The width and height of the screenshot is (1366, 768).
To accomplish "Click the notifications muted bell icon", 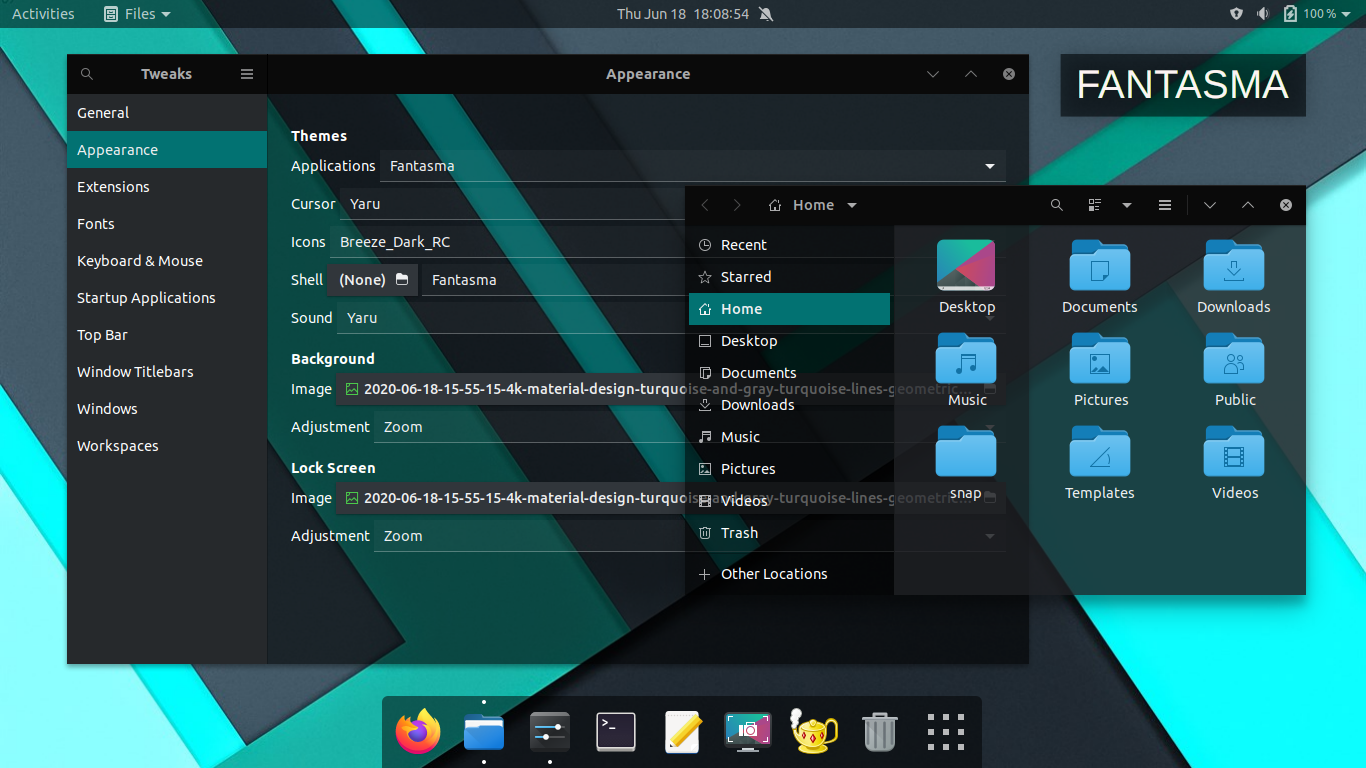I will pyautogui.click(x=766, y=14).
